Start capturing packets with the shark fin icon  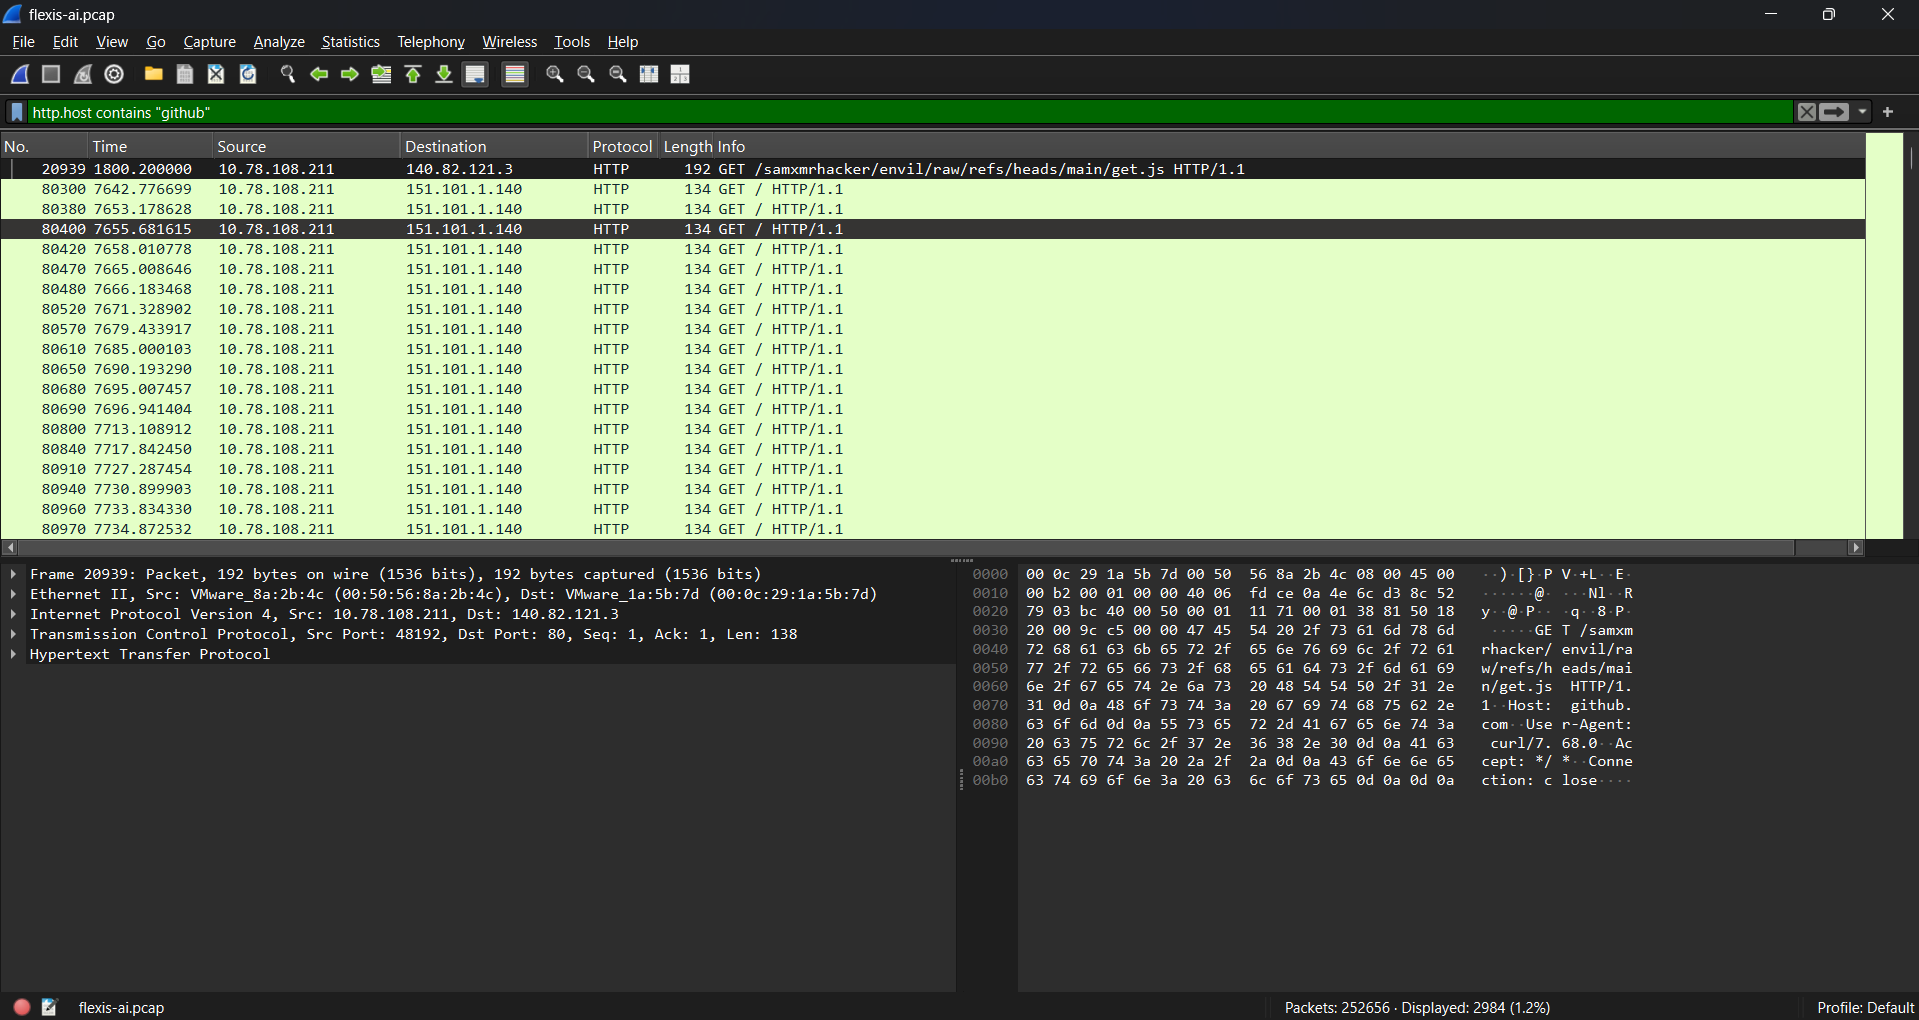(20, 74)
